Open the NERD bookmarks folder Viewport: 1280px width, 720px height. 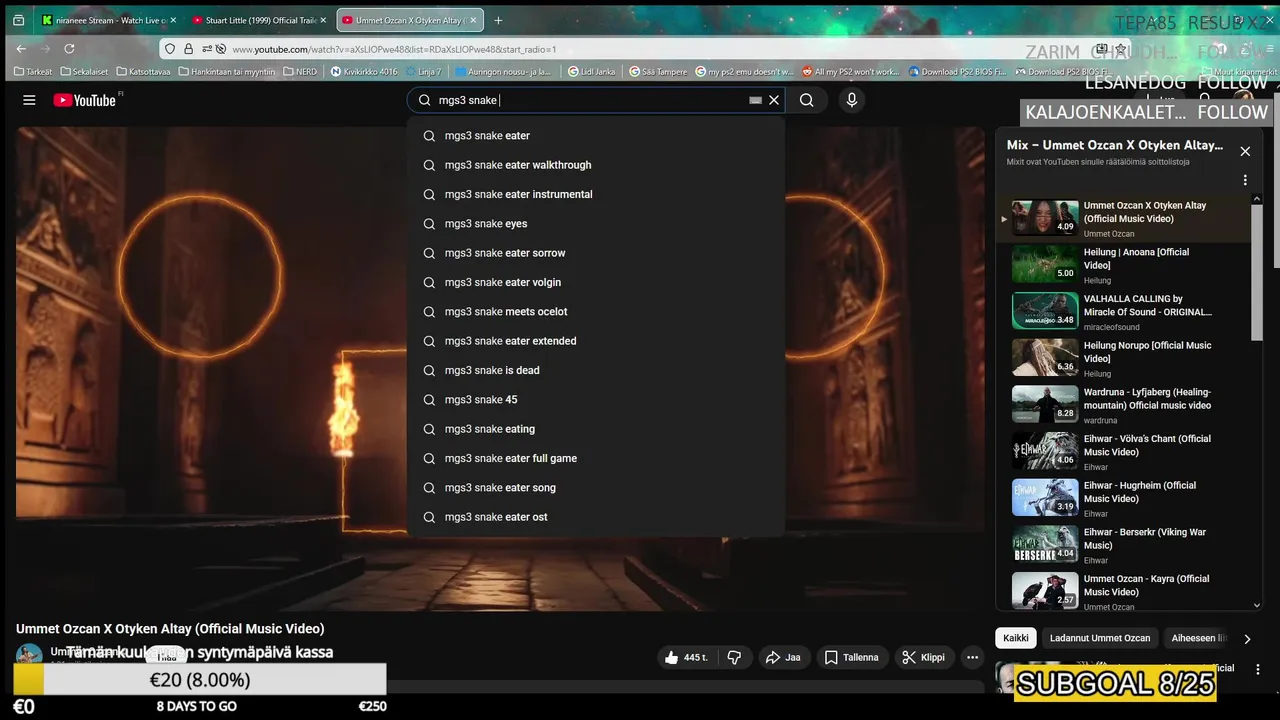(x=300, y=72)
